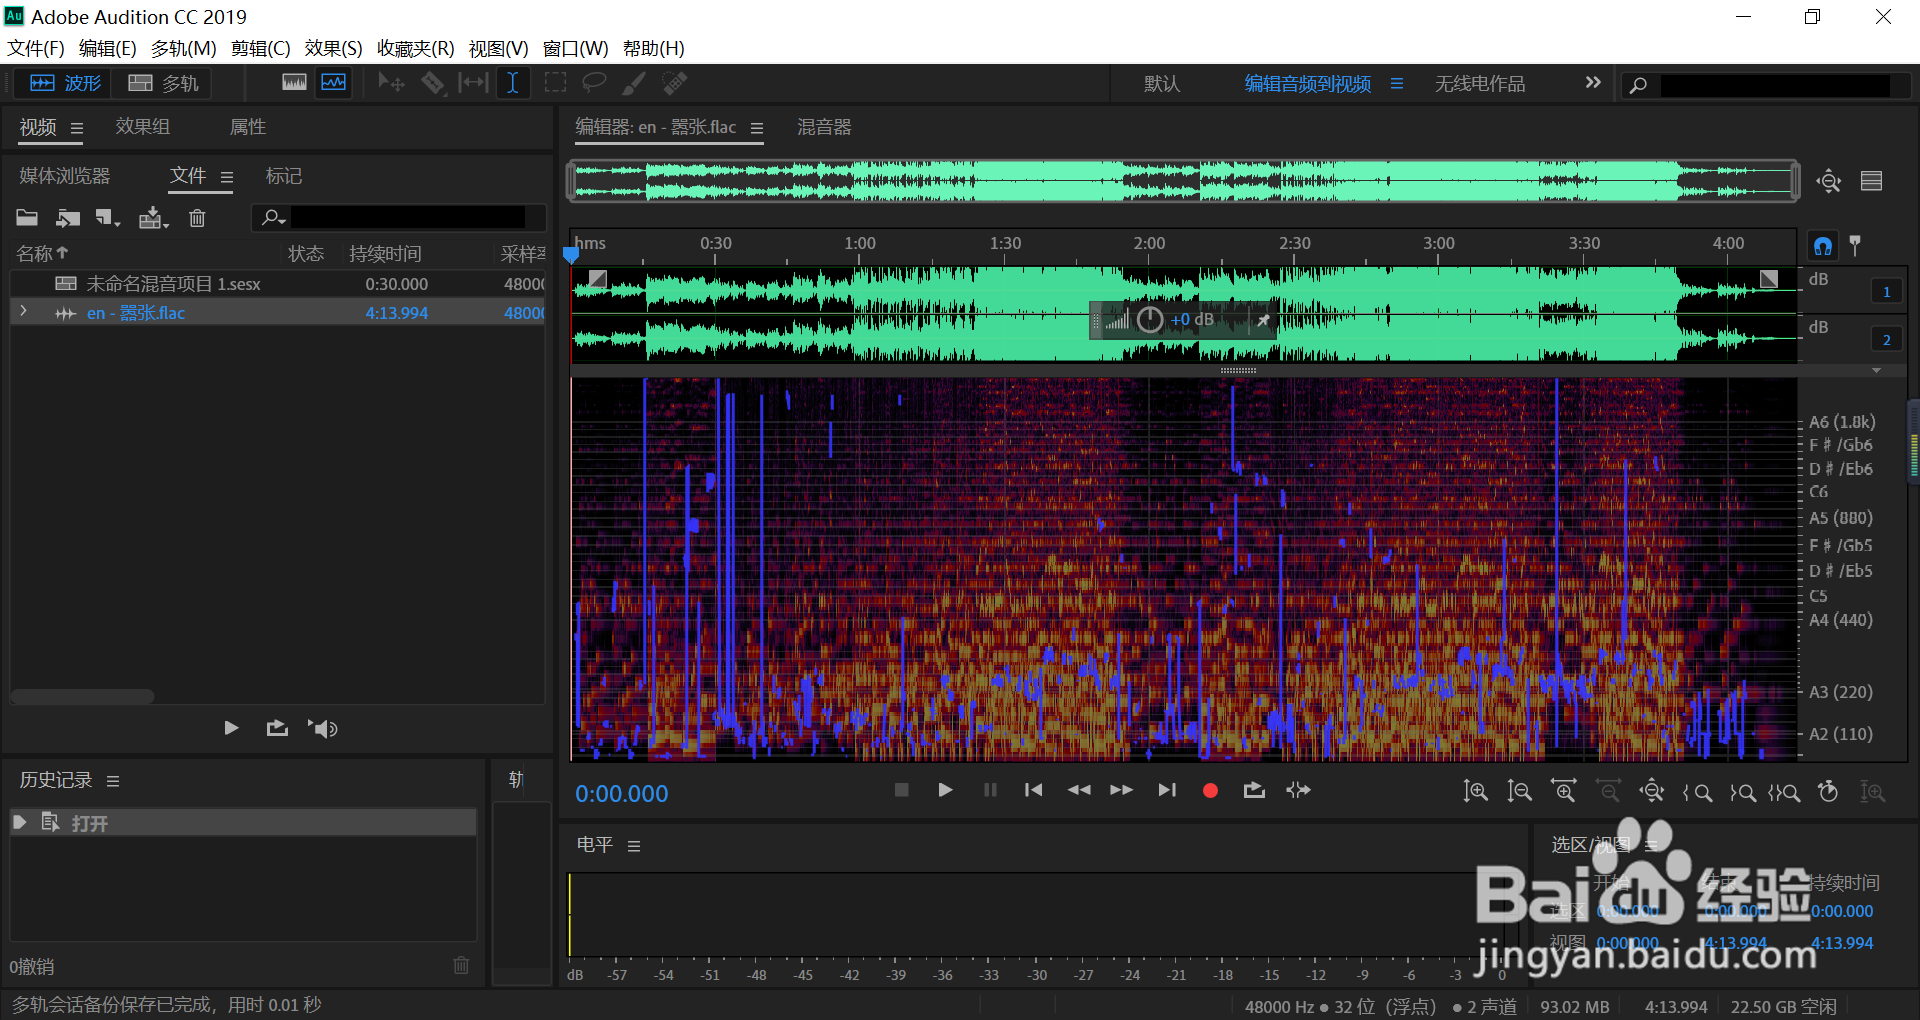This screenshot has height=1020, width=1920.
Task: Switch to Waveform editor view
Action: pos(66,83)
